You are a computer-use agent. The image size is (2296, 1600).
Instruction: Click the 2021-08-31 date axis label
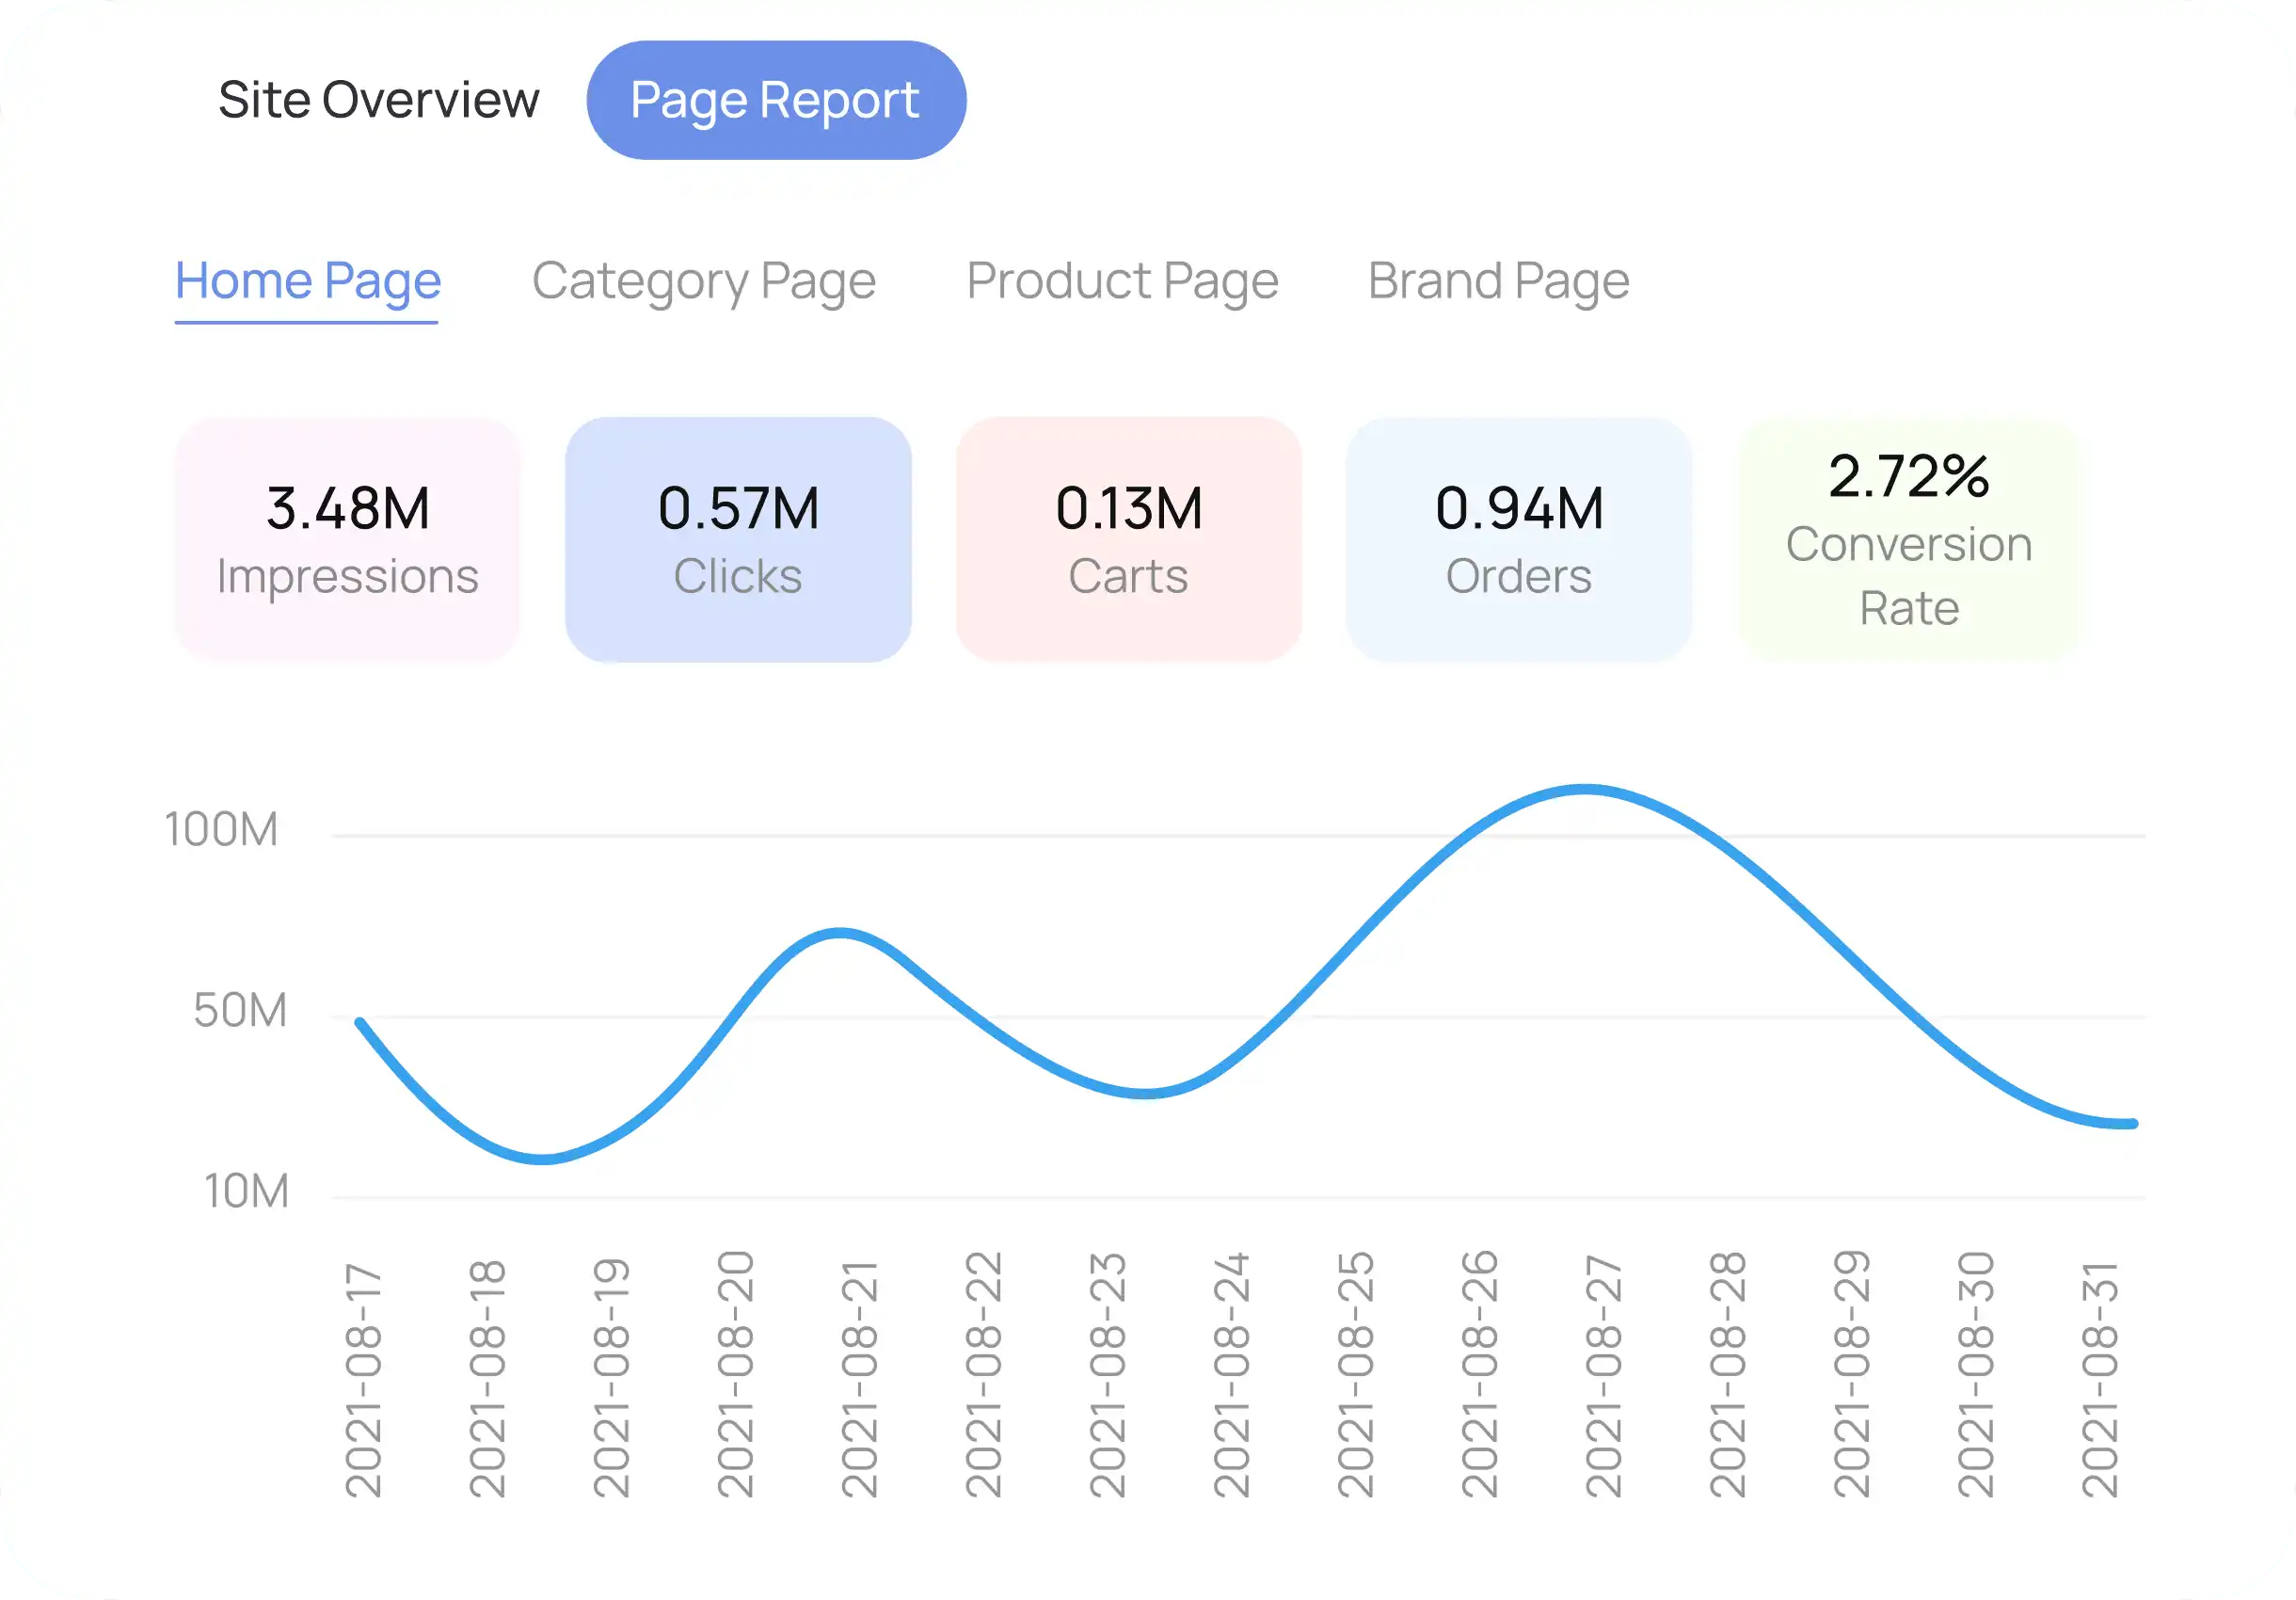point(2099,1380)
